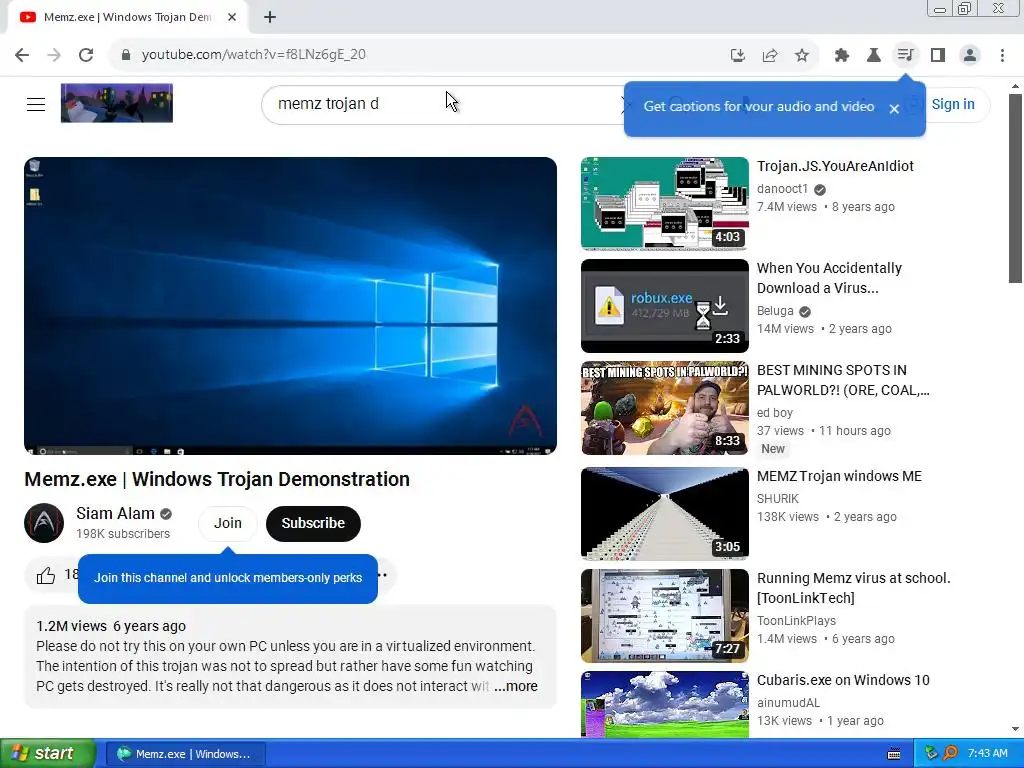Image resolution: width=1024 pixels, height=768 pixels.
Task: Open Cubaris.exe on Windows 10 thumbnail
Action: (x=665, y=704)
